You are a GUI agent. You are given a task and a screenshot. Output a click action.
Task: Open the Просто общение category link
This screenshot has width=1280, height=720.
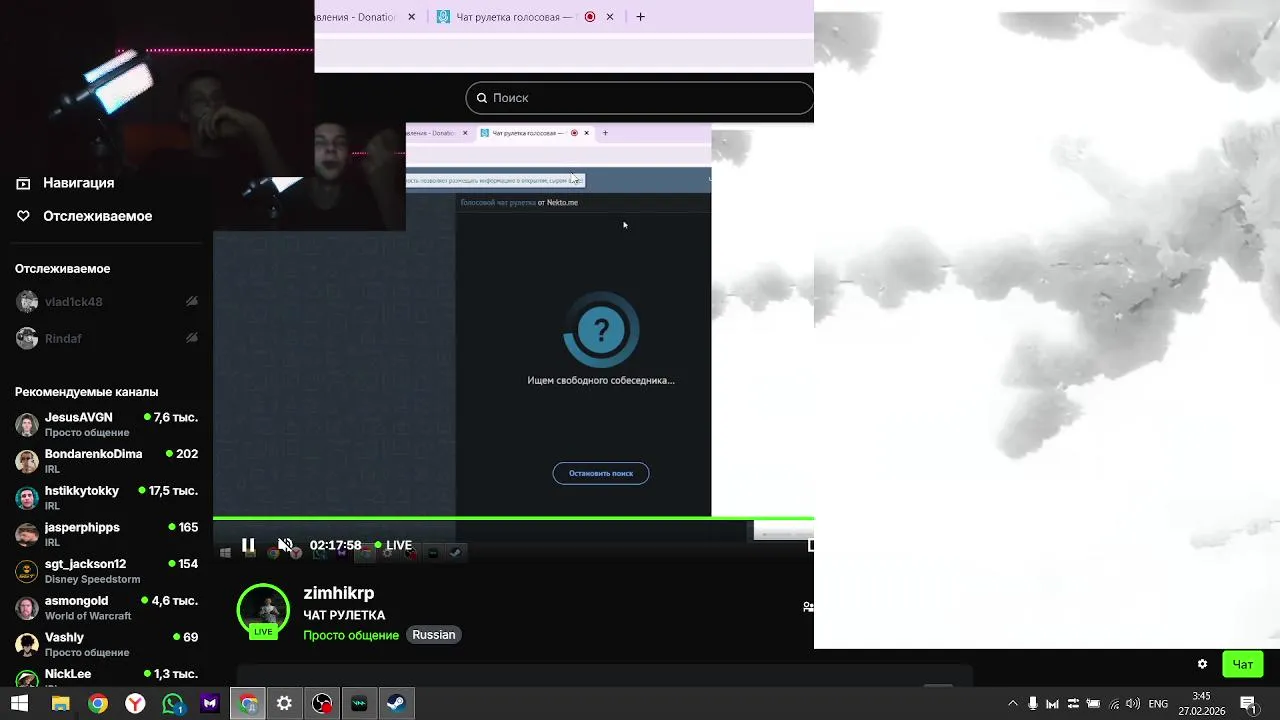[x=351, y=635]
